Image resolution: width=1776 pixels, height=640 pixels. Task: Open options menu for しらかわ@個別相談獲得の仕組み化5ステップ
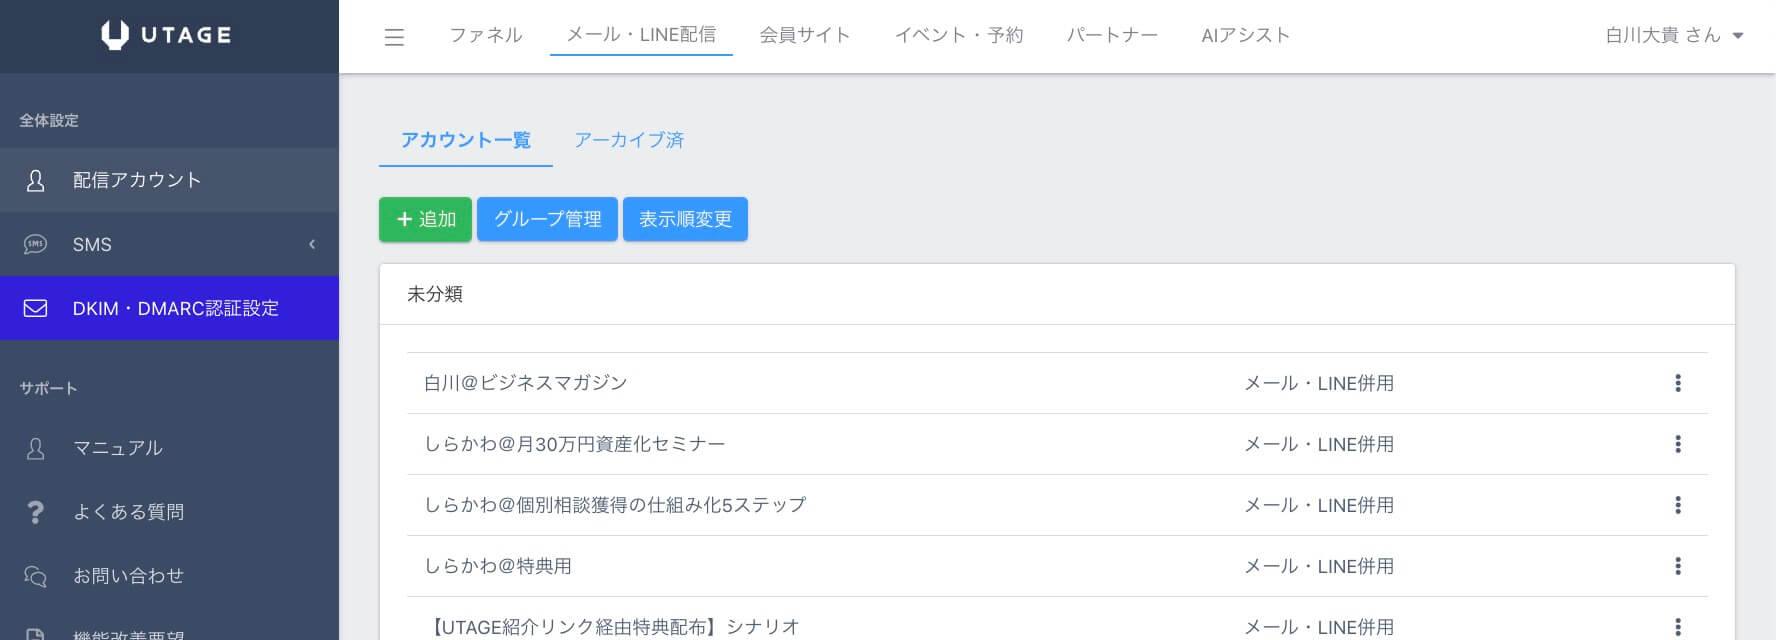click(x=1678, y=505)
